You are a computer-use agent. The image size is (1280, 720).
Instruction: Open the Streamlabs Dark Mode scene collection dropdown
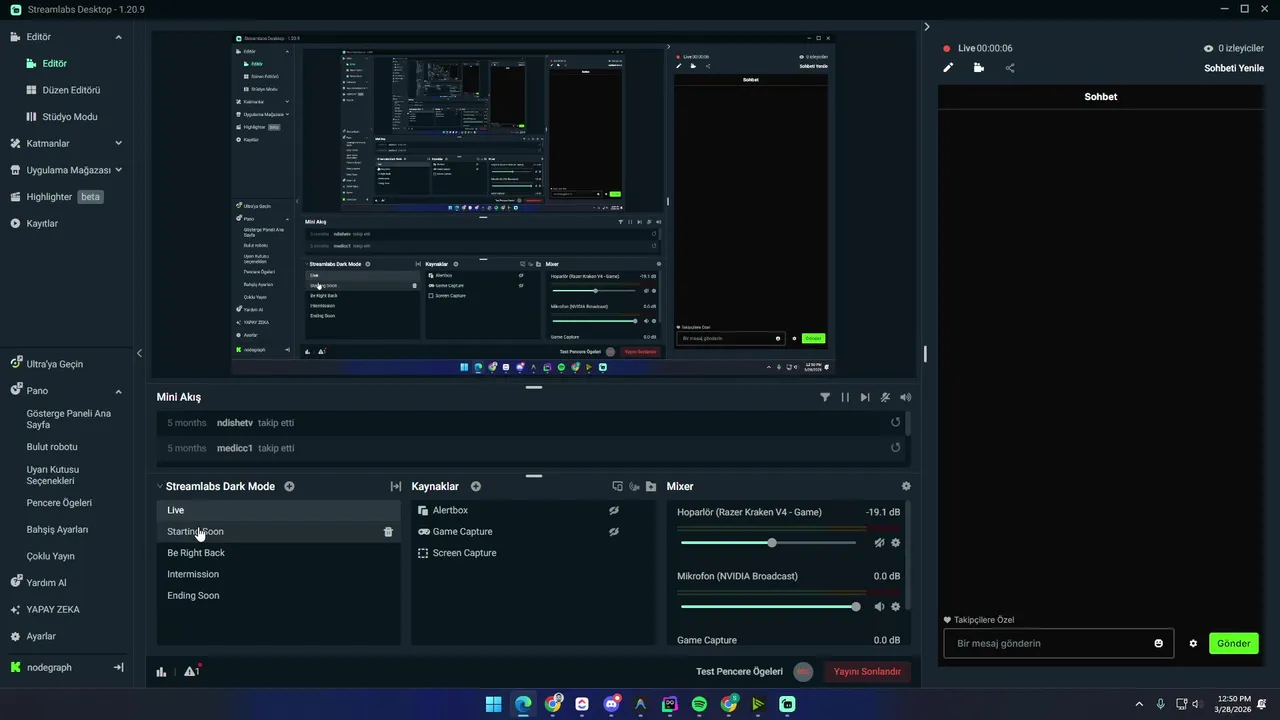tap(160, 486)
